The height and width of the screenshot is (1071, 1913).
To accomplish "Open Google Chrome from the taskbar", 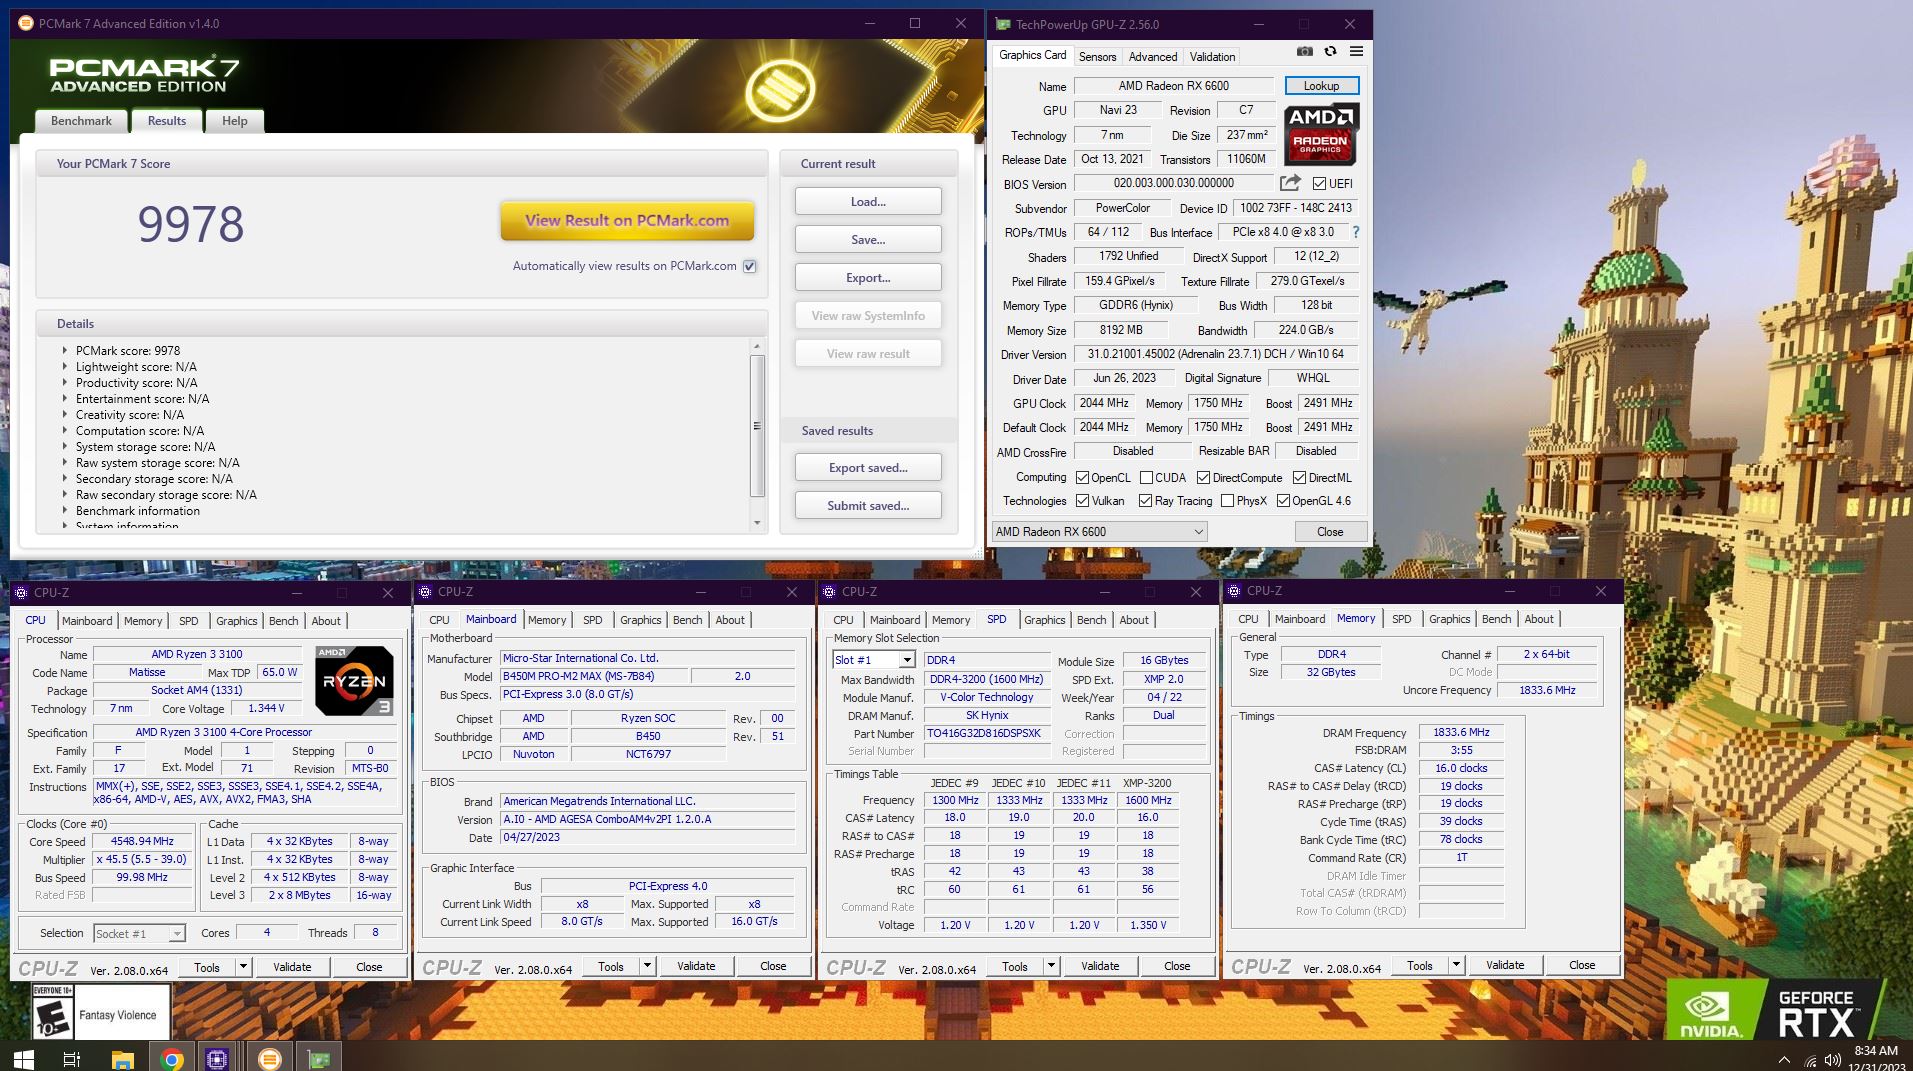I will coord(171,1058).
